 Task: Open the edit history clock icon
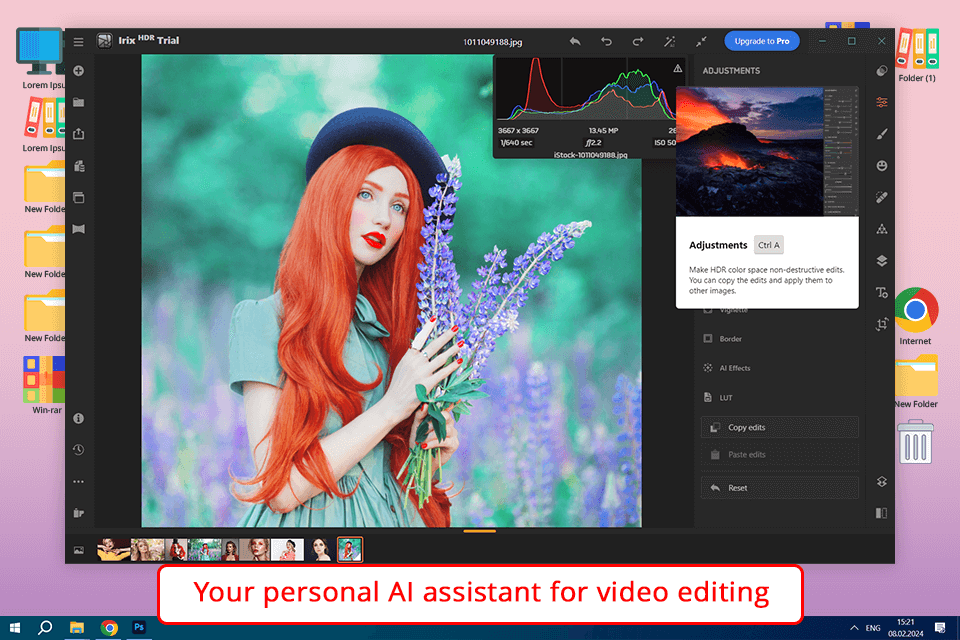[78, 450]
